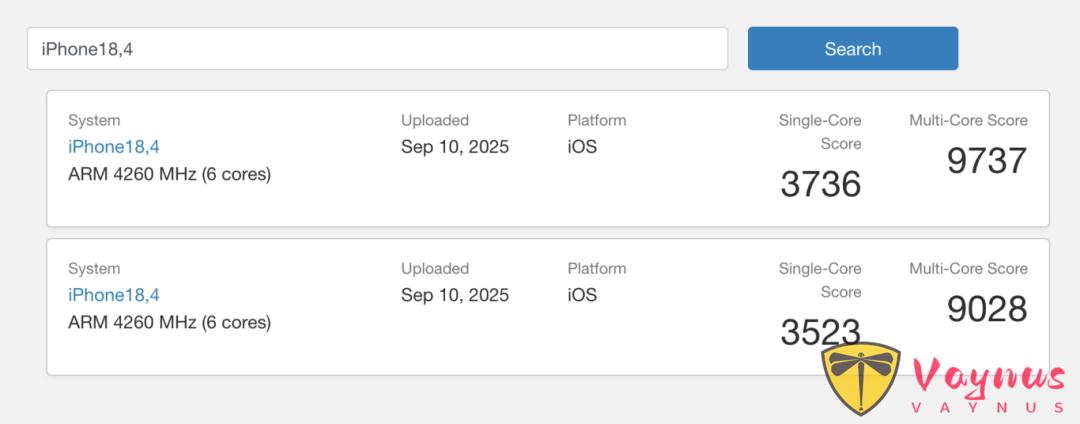Click the blue Search button

pyautogui.click(x=853, y=49)
